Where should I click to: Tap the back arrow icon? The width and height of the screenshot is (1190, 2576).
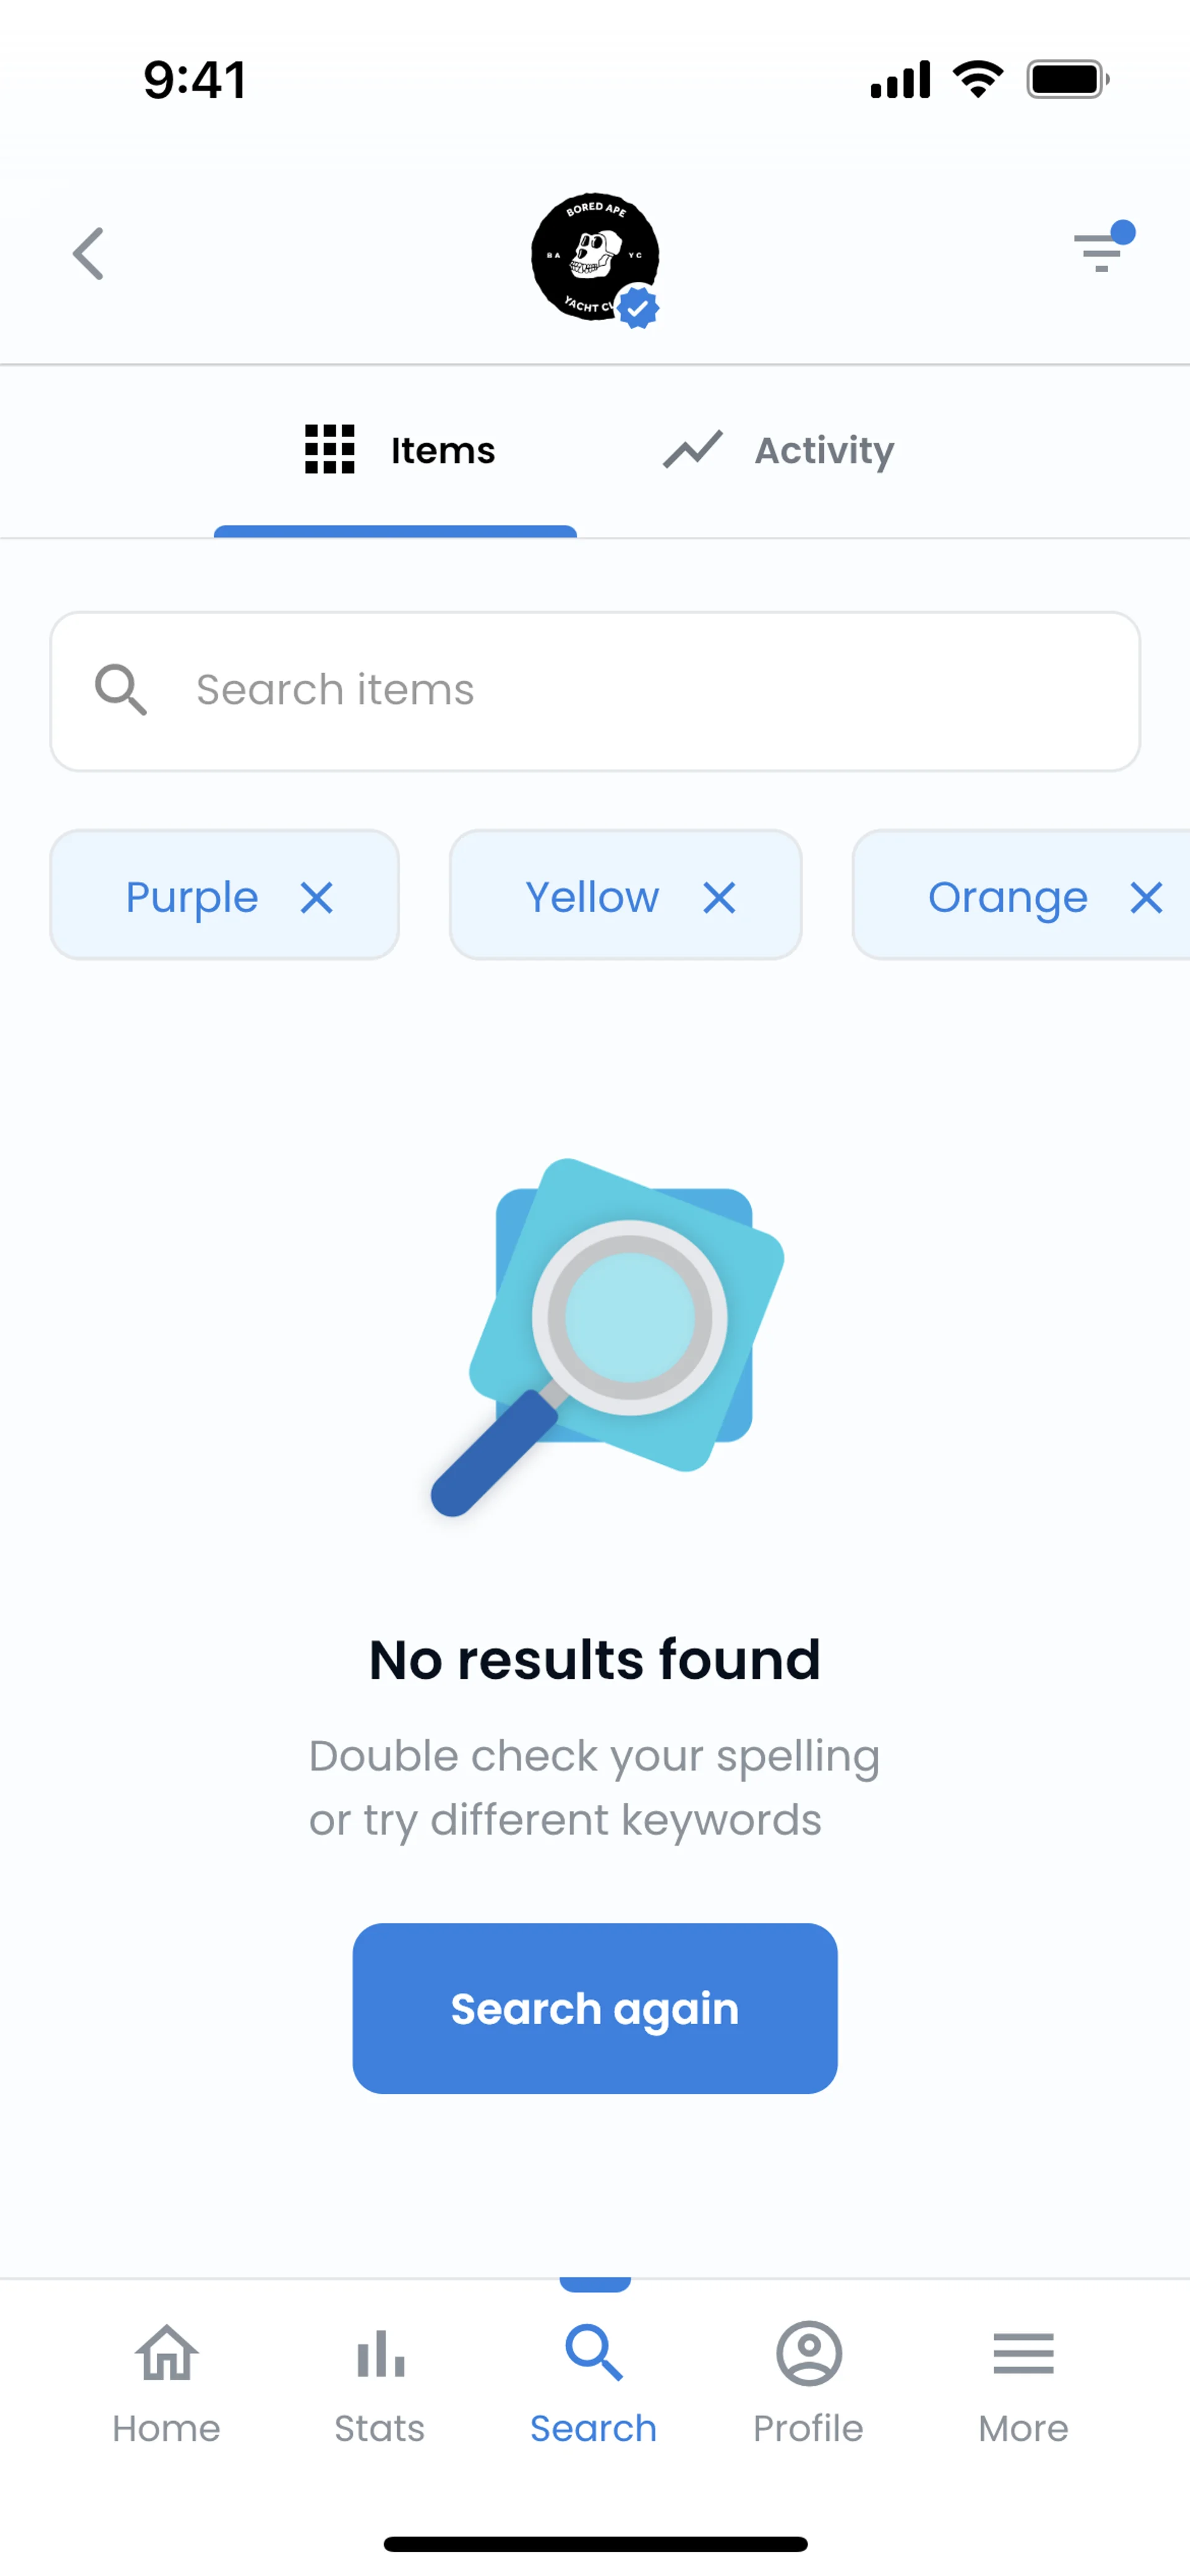pyautogui.click(x=89, y=254)
